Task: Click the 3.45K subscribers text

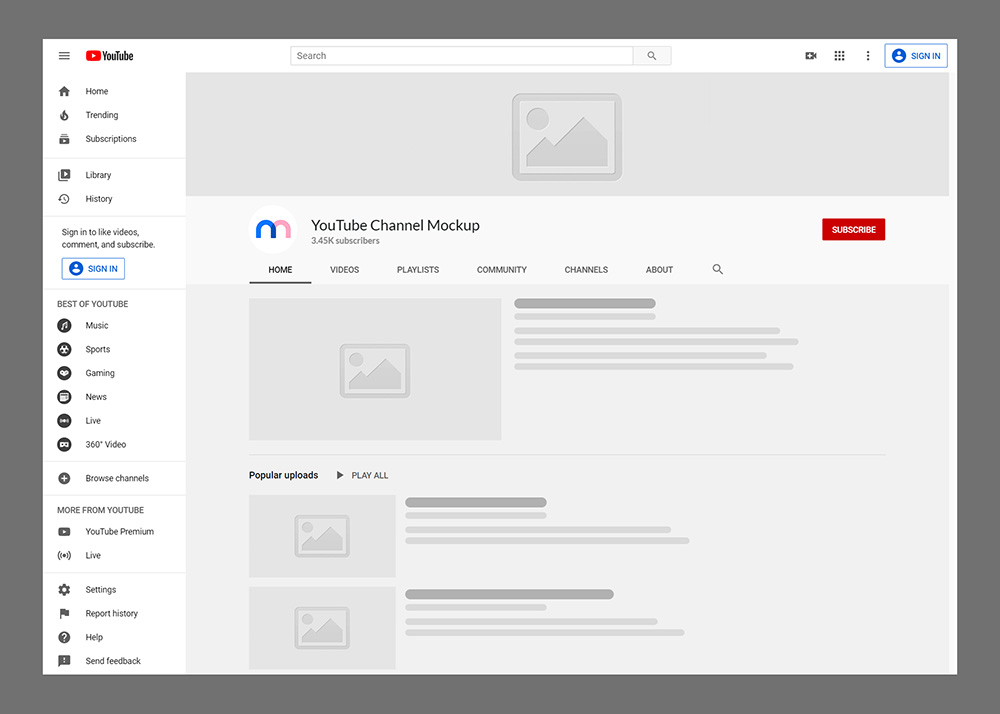Action: (x=345, y=241)
